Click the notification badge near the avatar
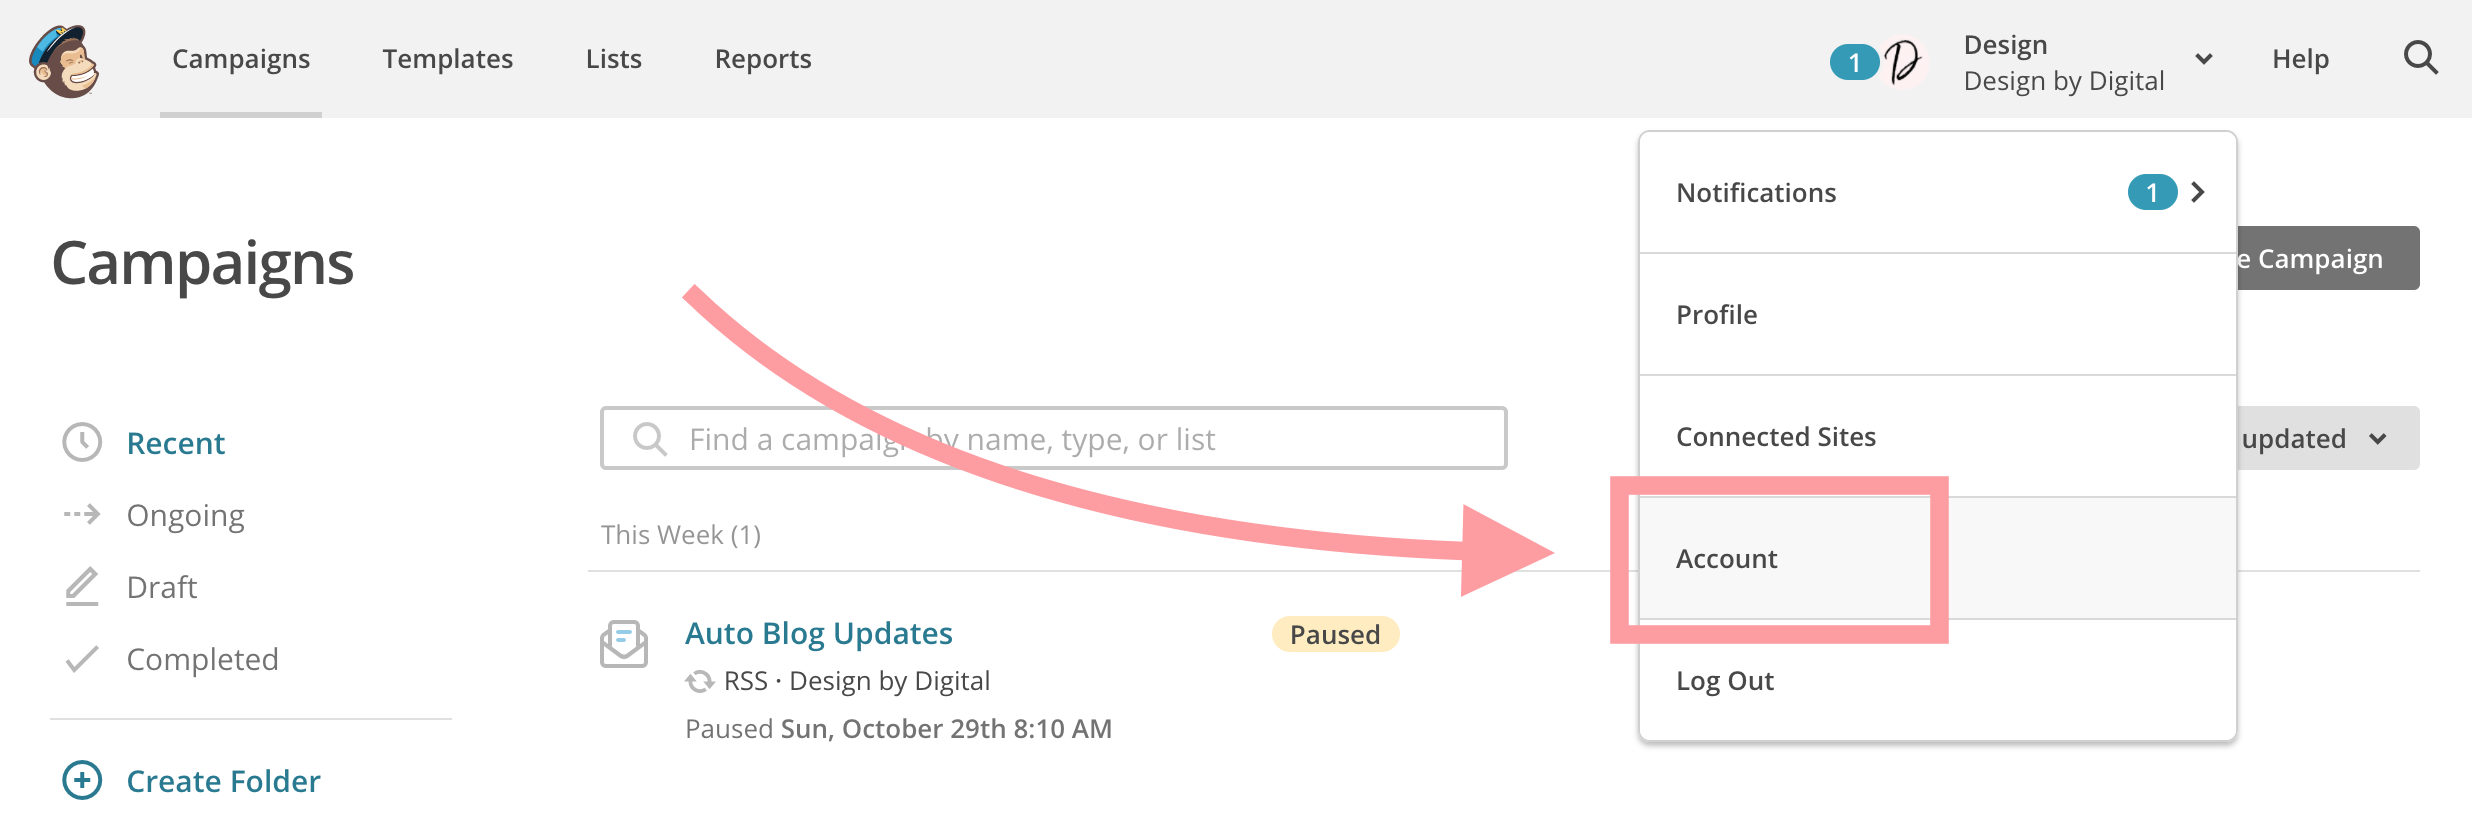This screenshot has width=2472, height=834. pos(1854,62)
